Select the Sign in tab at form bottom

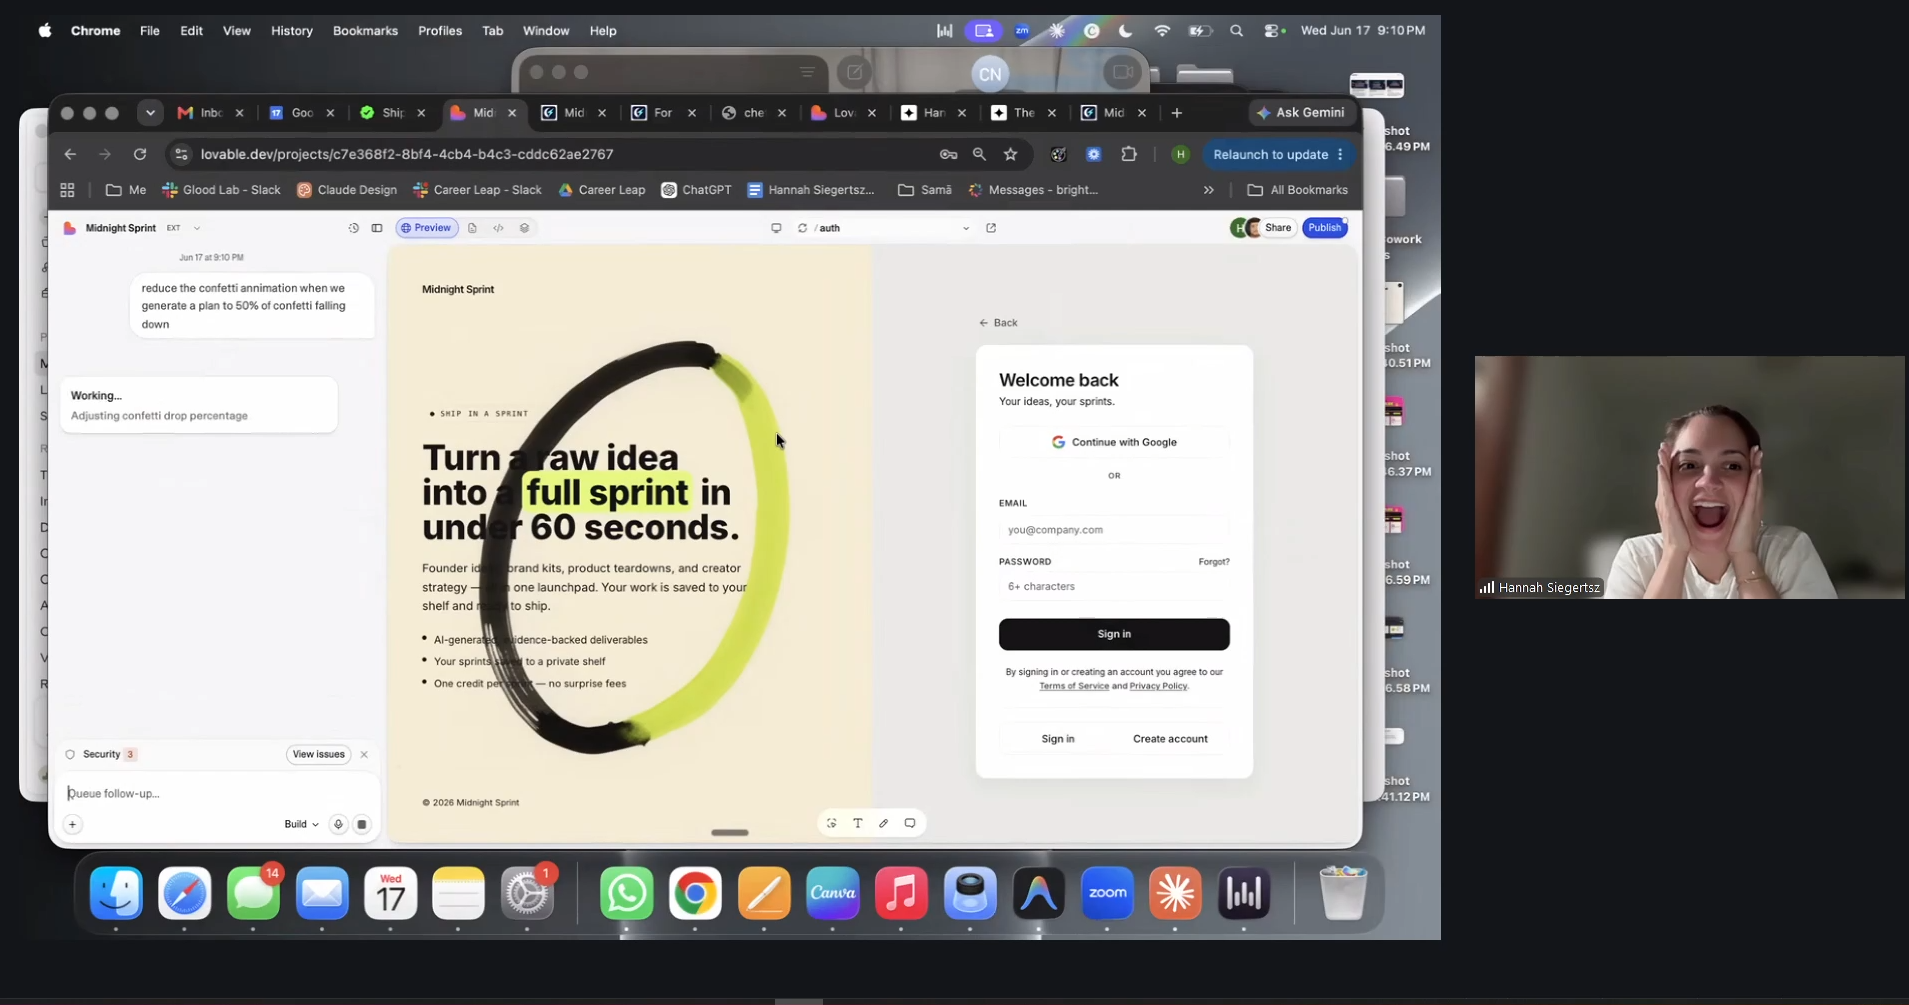tap(1058, 739)
